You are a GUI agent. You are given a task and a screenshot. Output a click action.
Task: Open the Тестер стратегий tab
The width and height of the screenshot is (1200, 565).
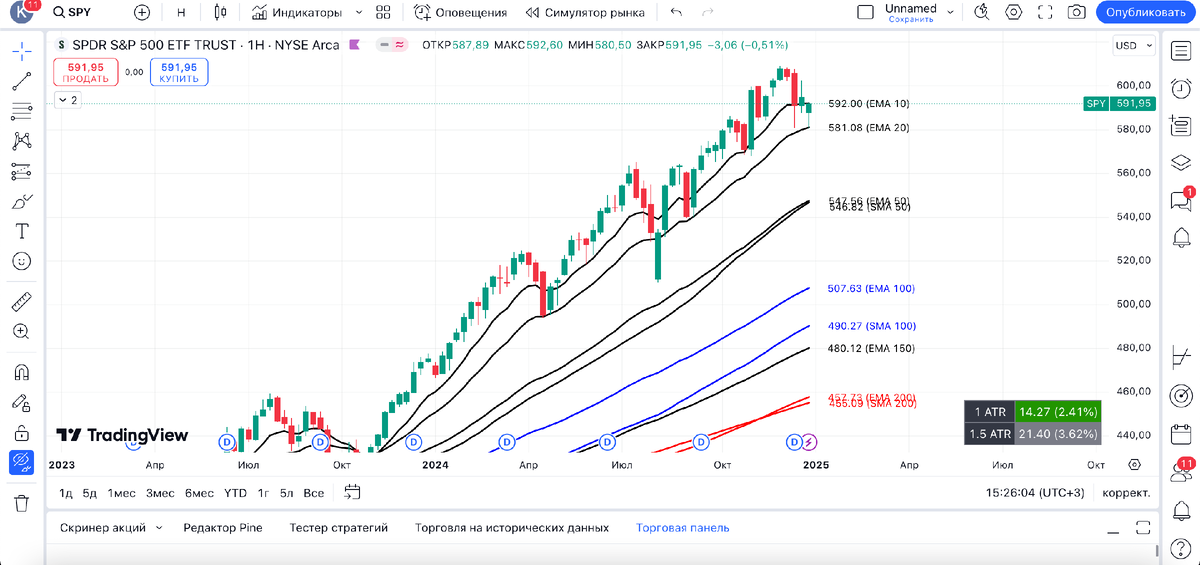pos(338,527)
